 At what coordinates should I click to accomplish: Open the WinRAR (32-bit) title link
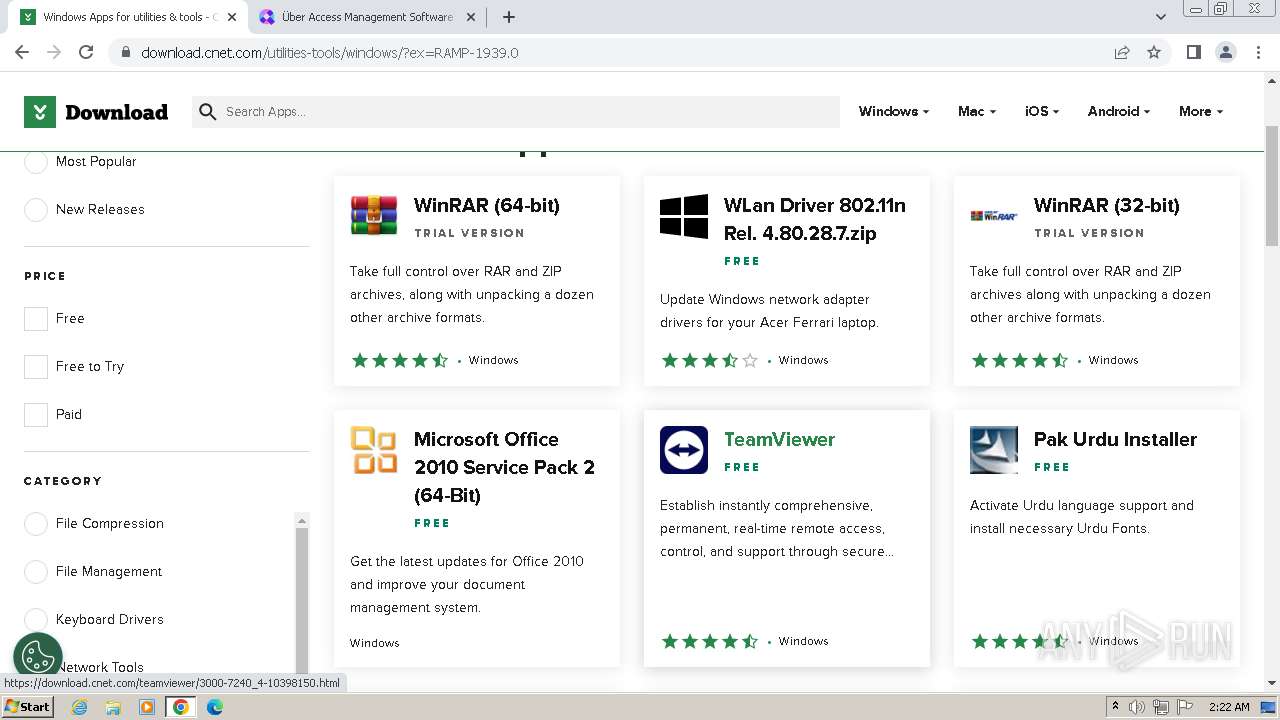pos(1107,206)
